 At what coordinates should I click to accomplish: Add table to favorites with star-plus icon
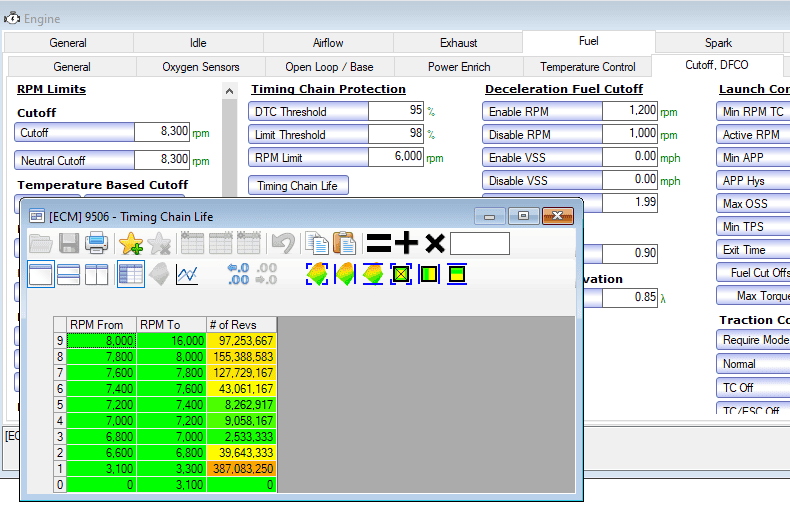click(131, 243)
